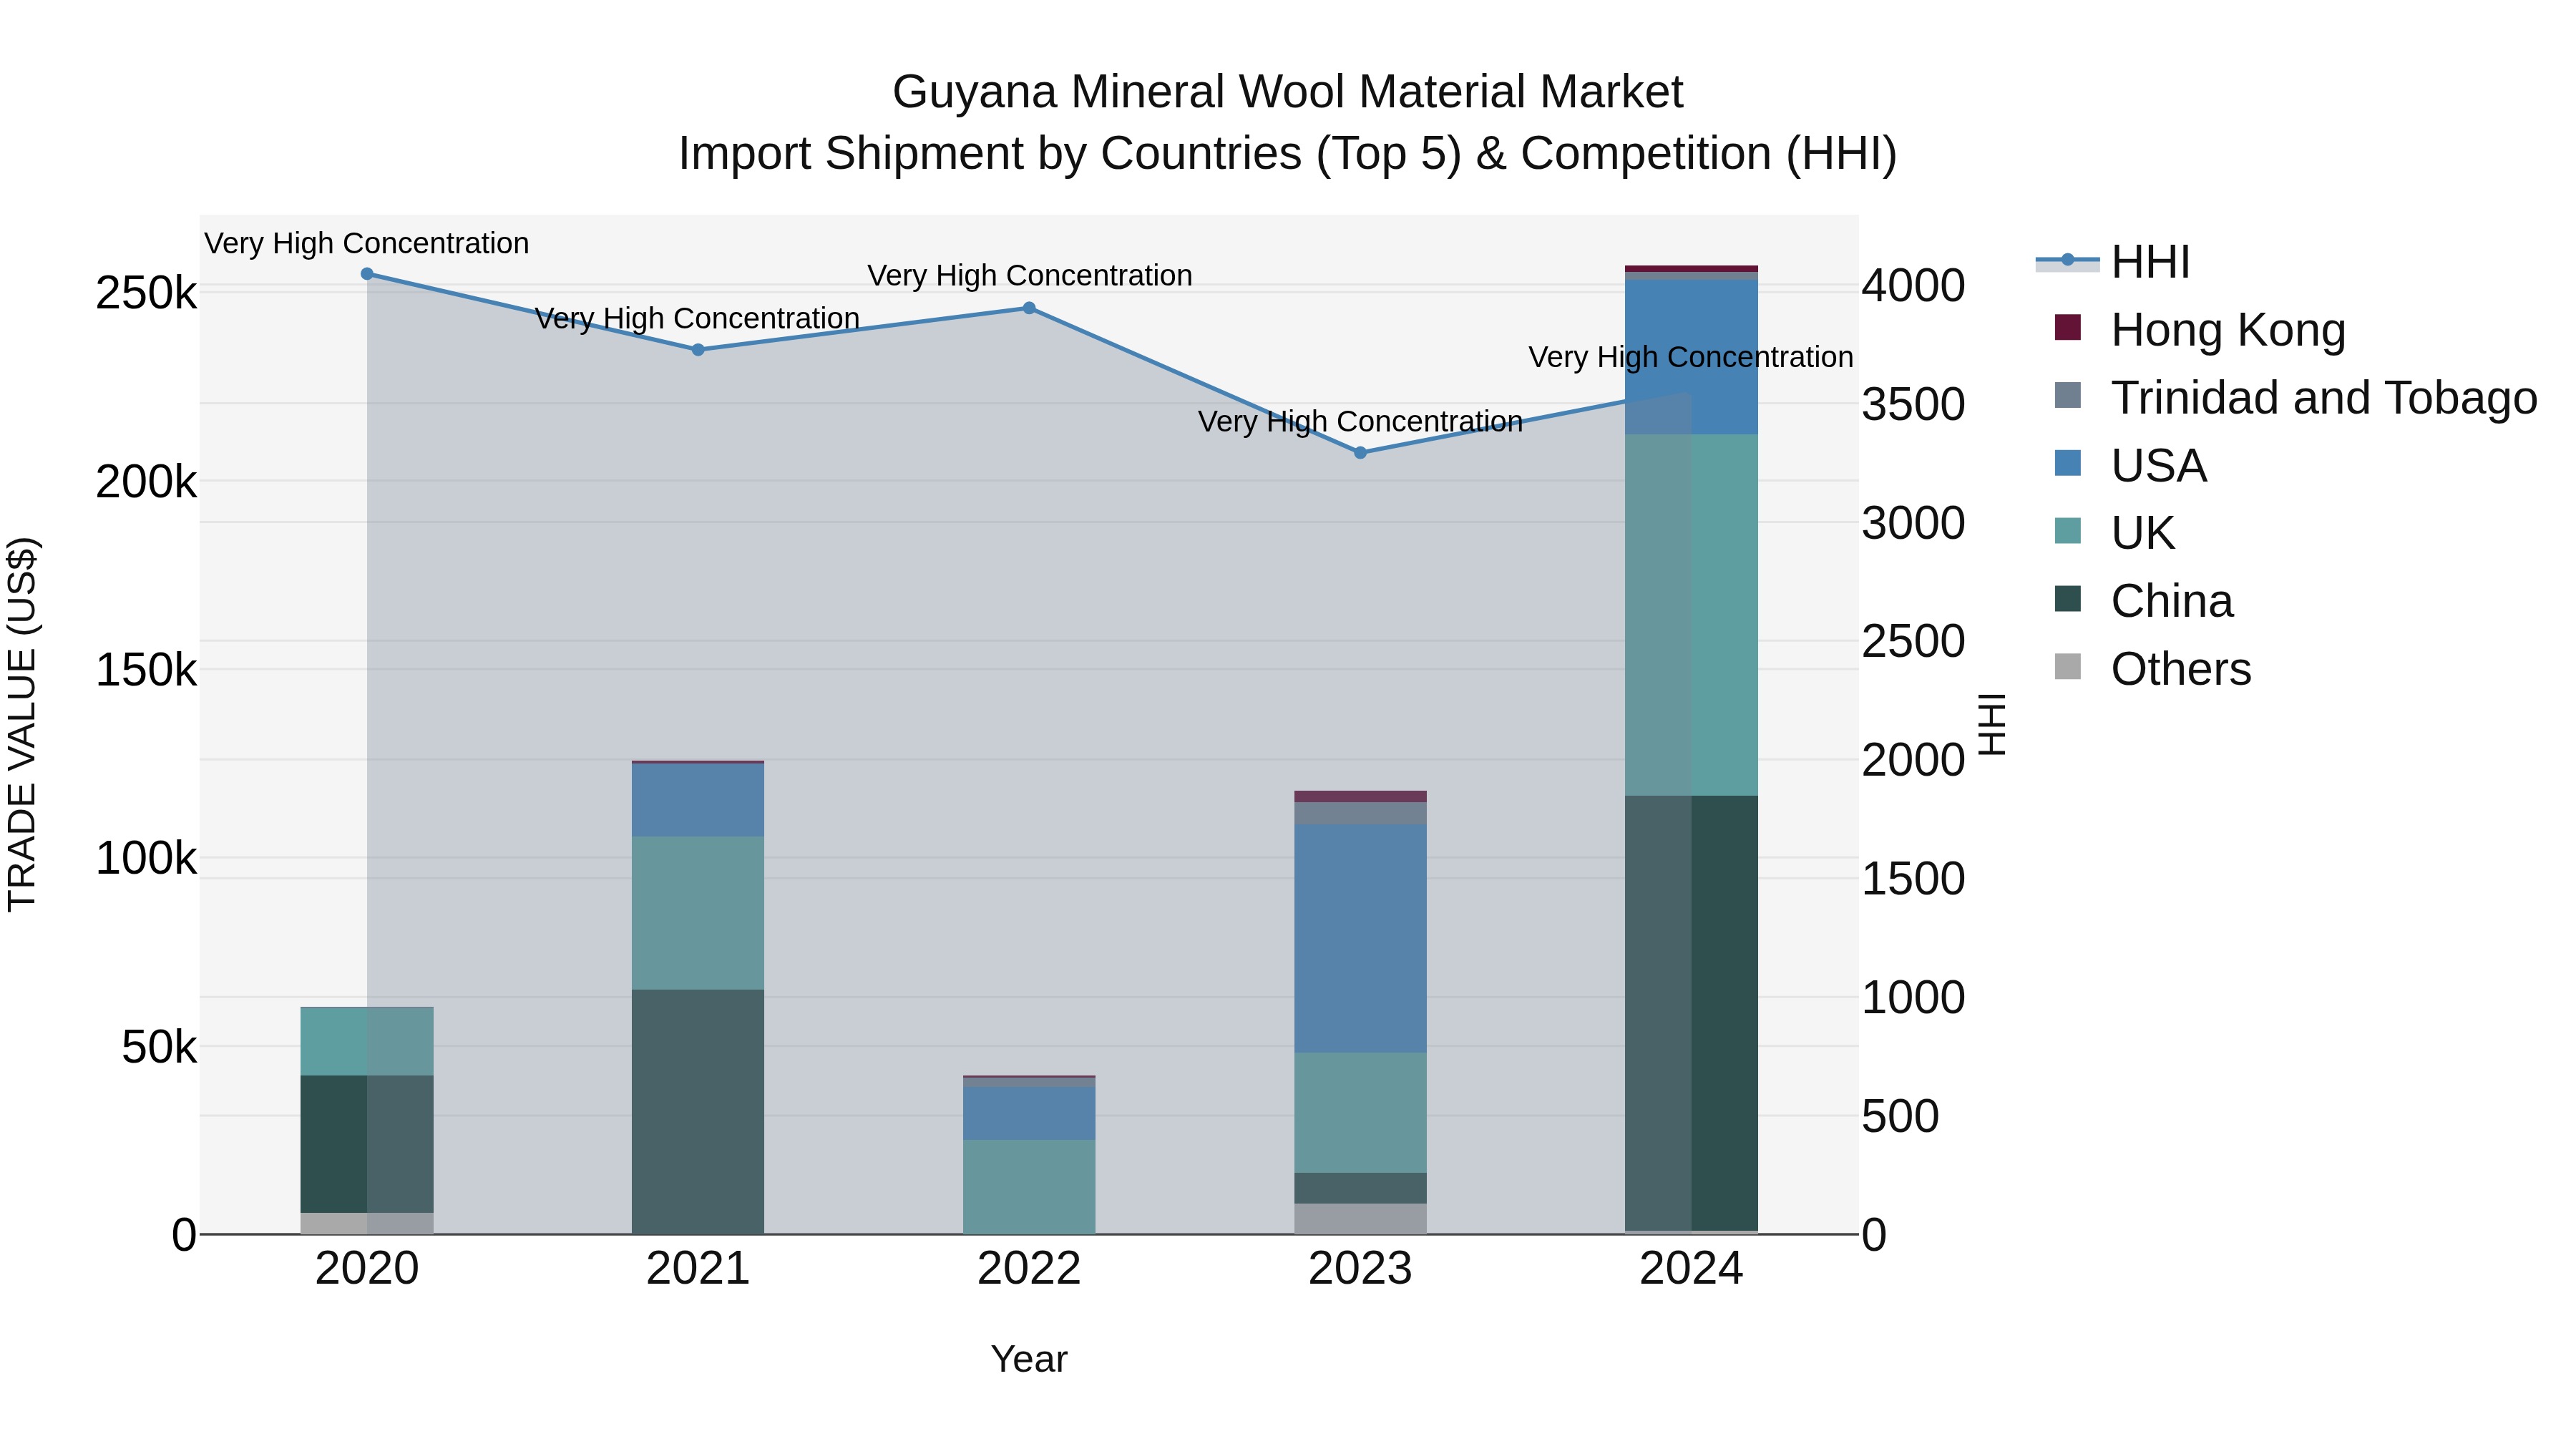Click Very High Concentration label above 2024
Viewport: 2576px width, 1449px height.
click(1691, 357)
